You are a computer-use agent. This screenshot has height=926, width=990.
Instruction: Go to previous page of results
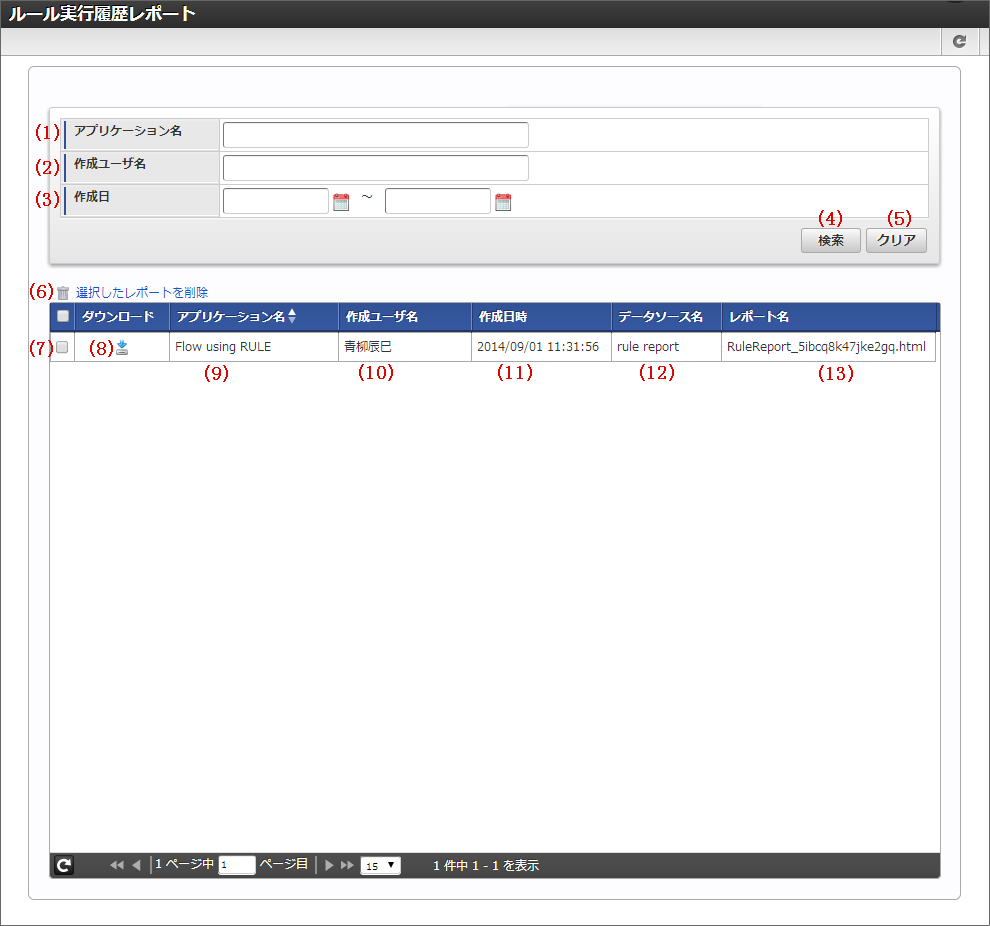(x=136, y=865)
